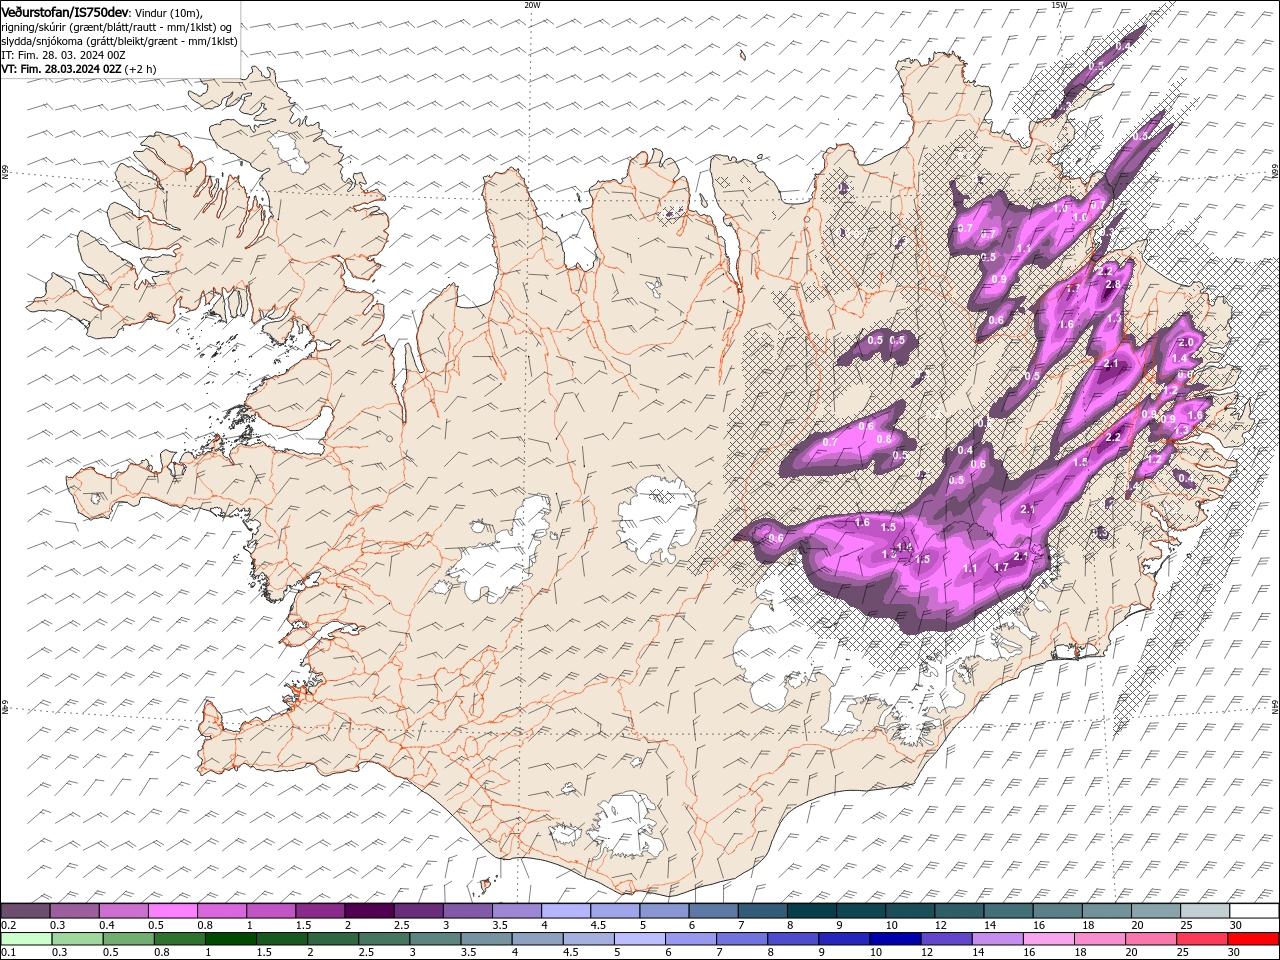Screen dimensions: 1280x960
Task: Pick the light grey swatch above upper 25
Action: tap(1205, 911)
